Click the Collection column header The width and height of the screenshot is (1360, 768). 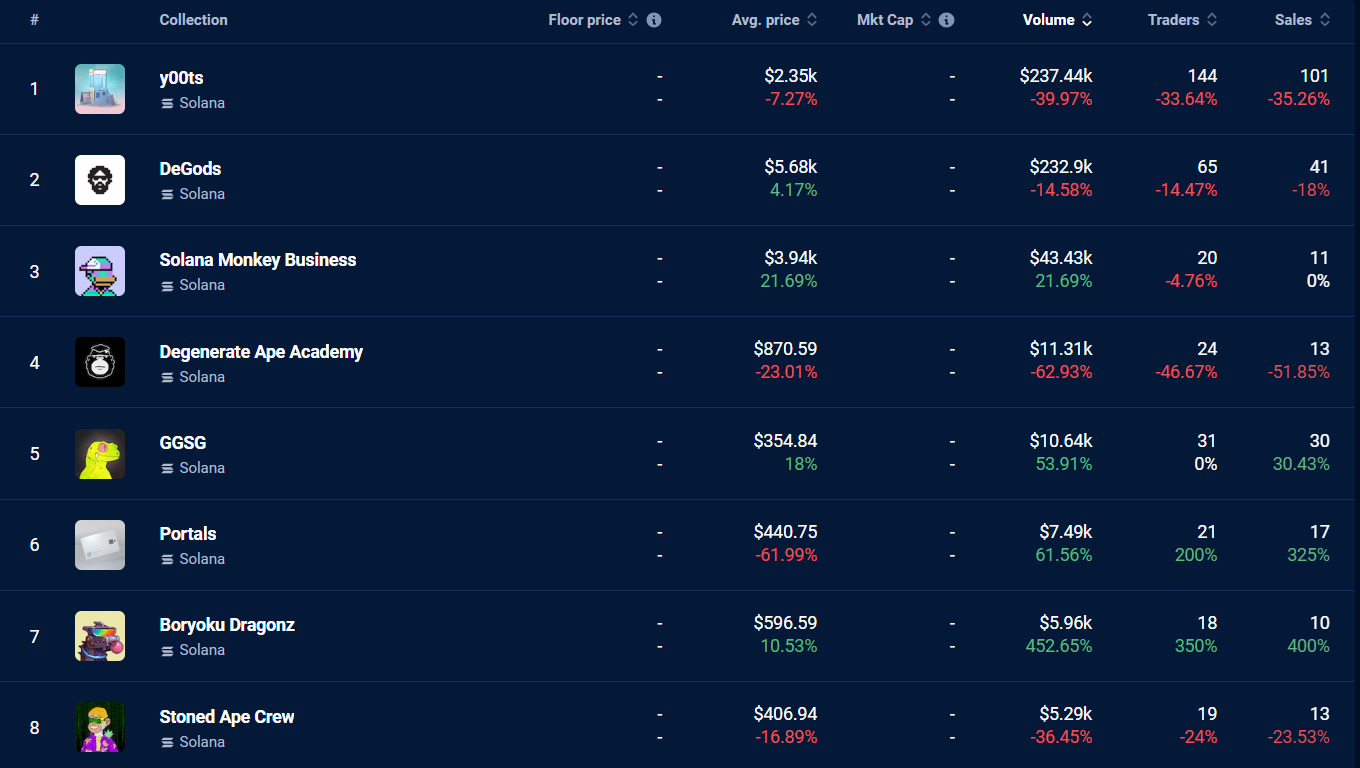click(193, 20)
